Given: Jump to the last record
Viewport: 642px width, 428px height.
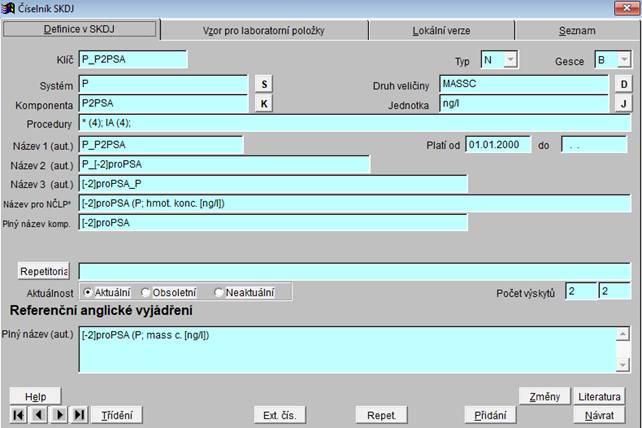Looking at the screenshot, I should click(x=79, y=414).
